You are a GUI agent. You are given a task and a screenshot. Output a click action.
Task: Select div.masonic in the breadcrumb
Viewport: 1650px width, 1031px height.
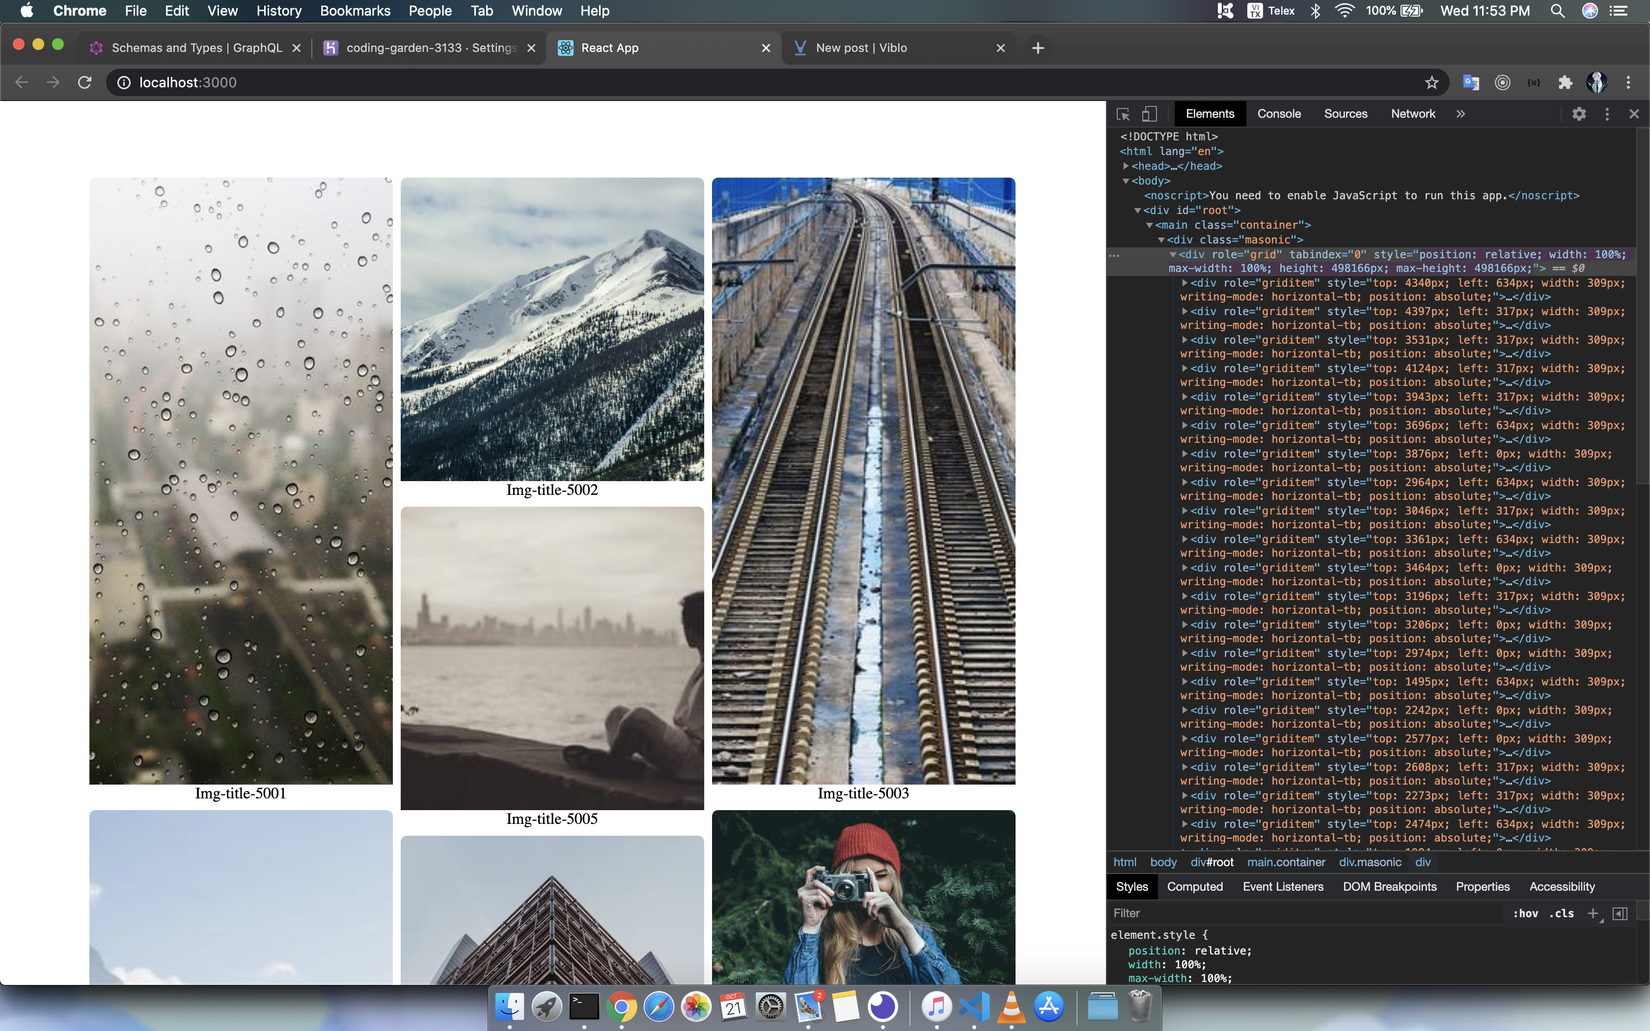1370,862
